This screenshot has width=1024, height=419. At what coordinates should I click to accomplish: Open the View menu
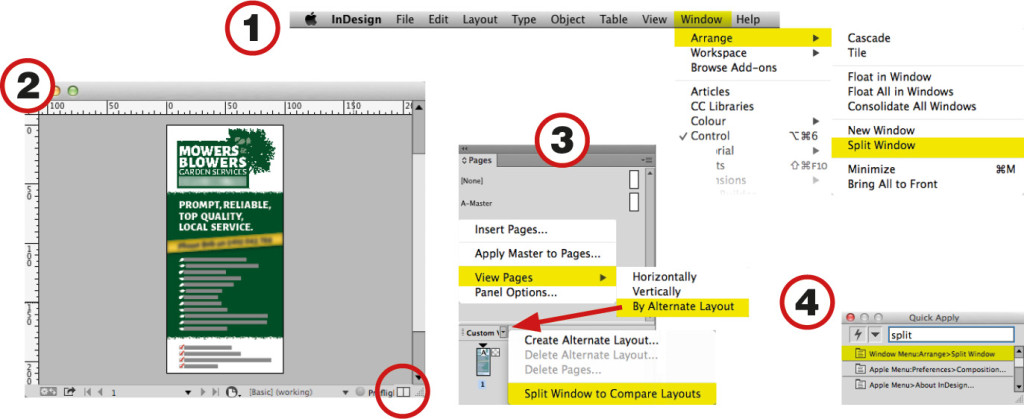pos(654,20)
